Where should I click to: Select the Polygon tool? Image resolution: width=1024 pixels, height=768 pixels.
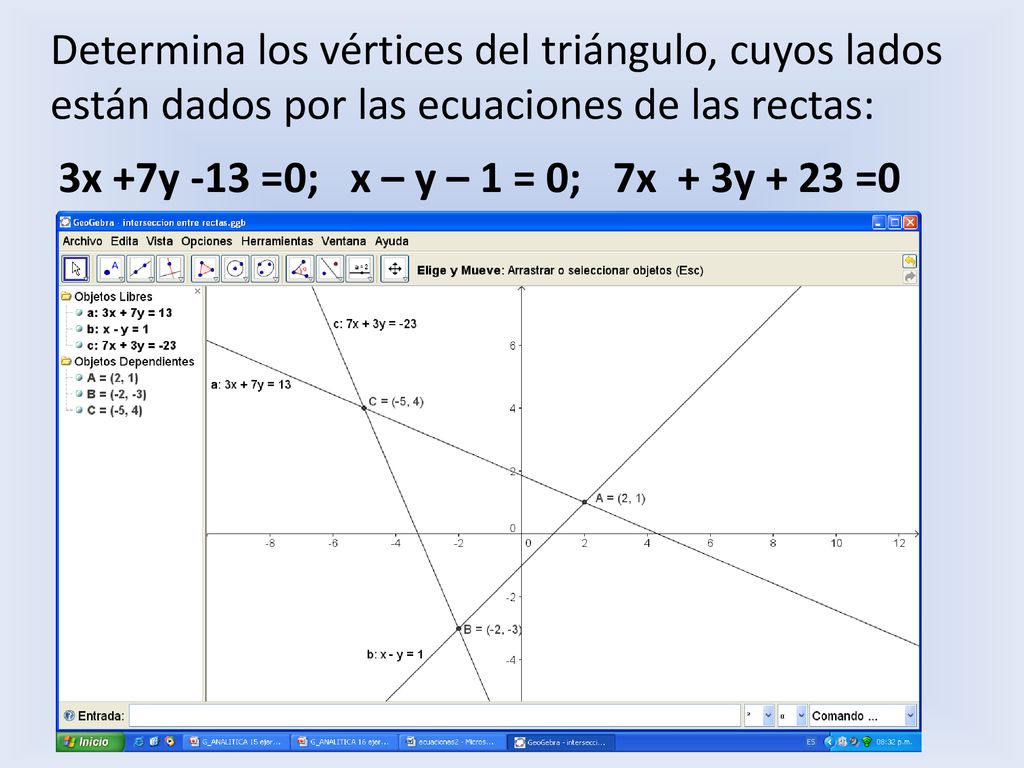tap(206, 269)
